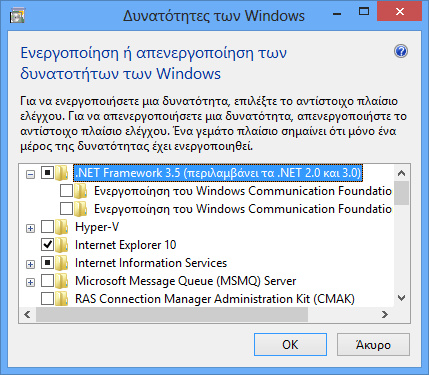
Task: Click the vertical scrollbar thumb
Action: click(402, 193)
